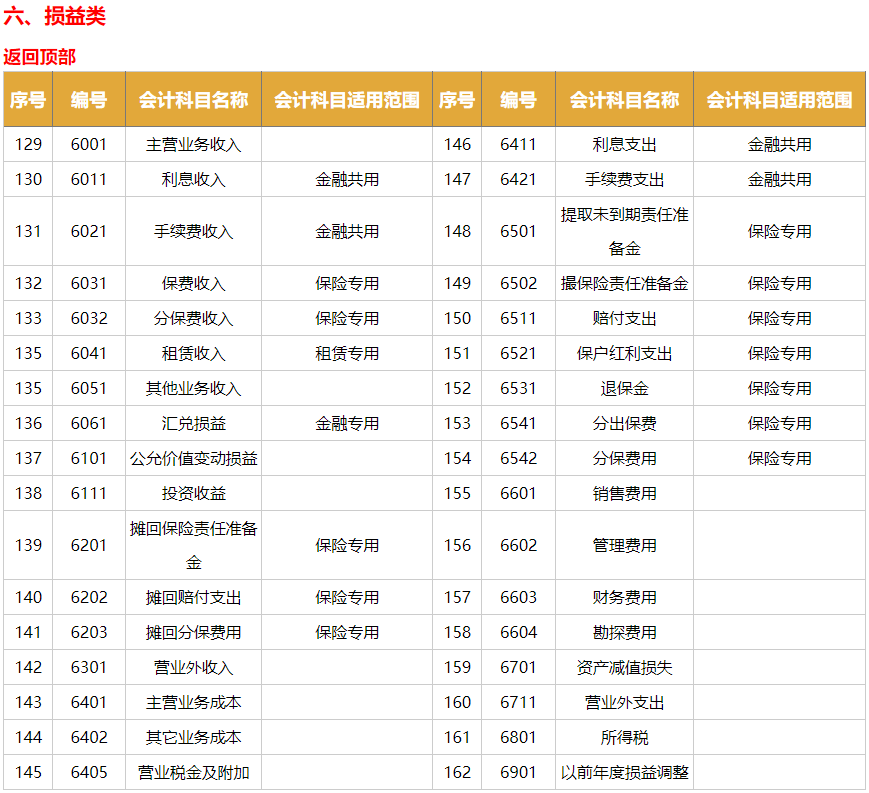
Task: Click the 所得税 cell
Action: click(x=627, y=736)
